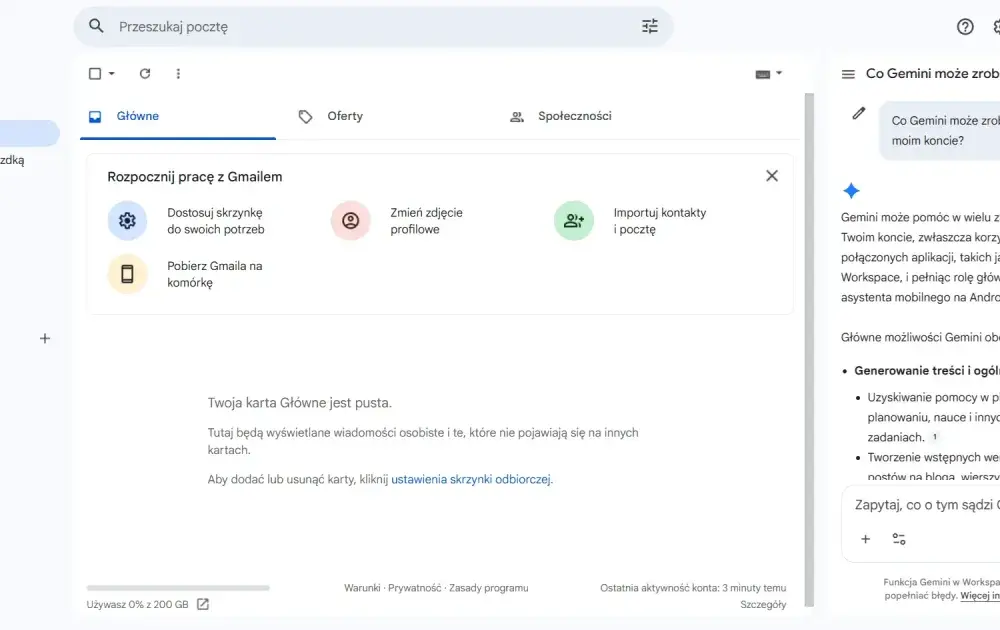This screenshot has width=1000, height=630.
Task: Click the Pobierz Gmaila na komórkę icon
Action: click(128, 274)
